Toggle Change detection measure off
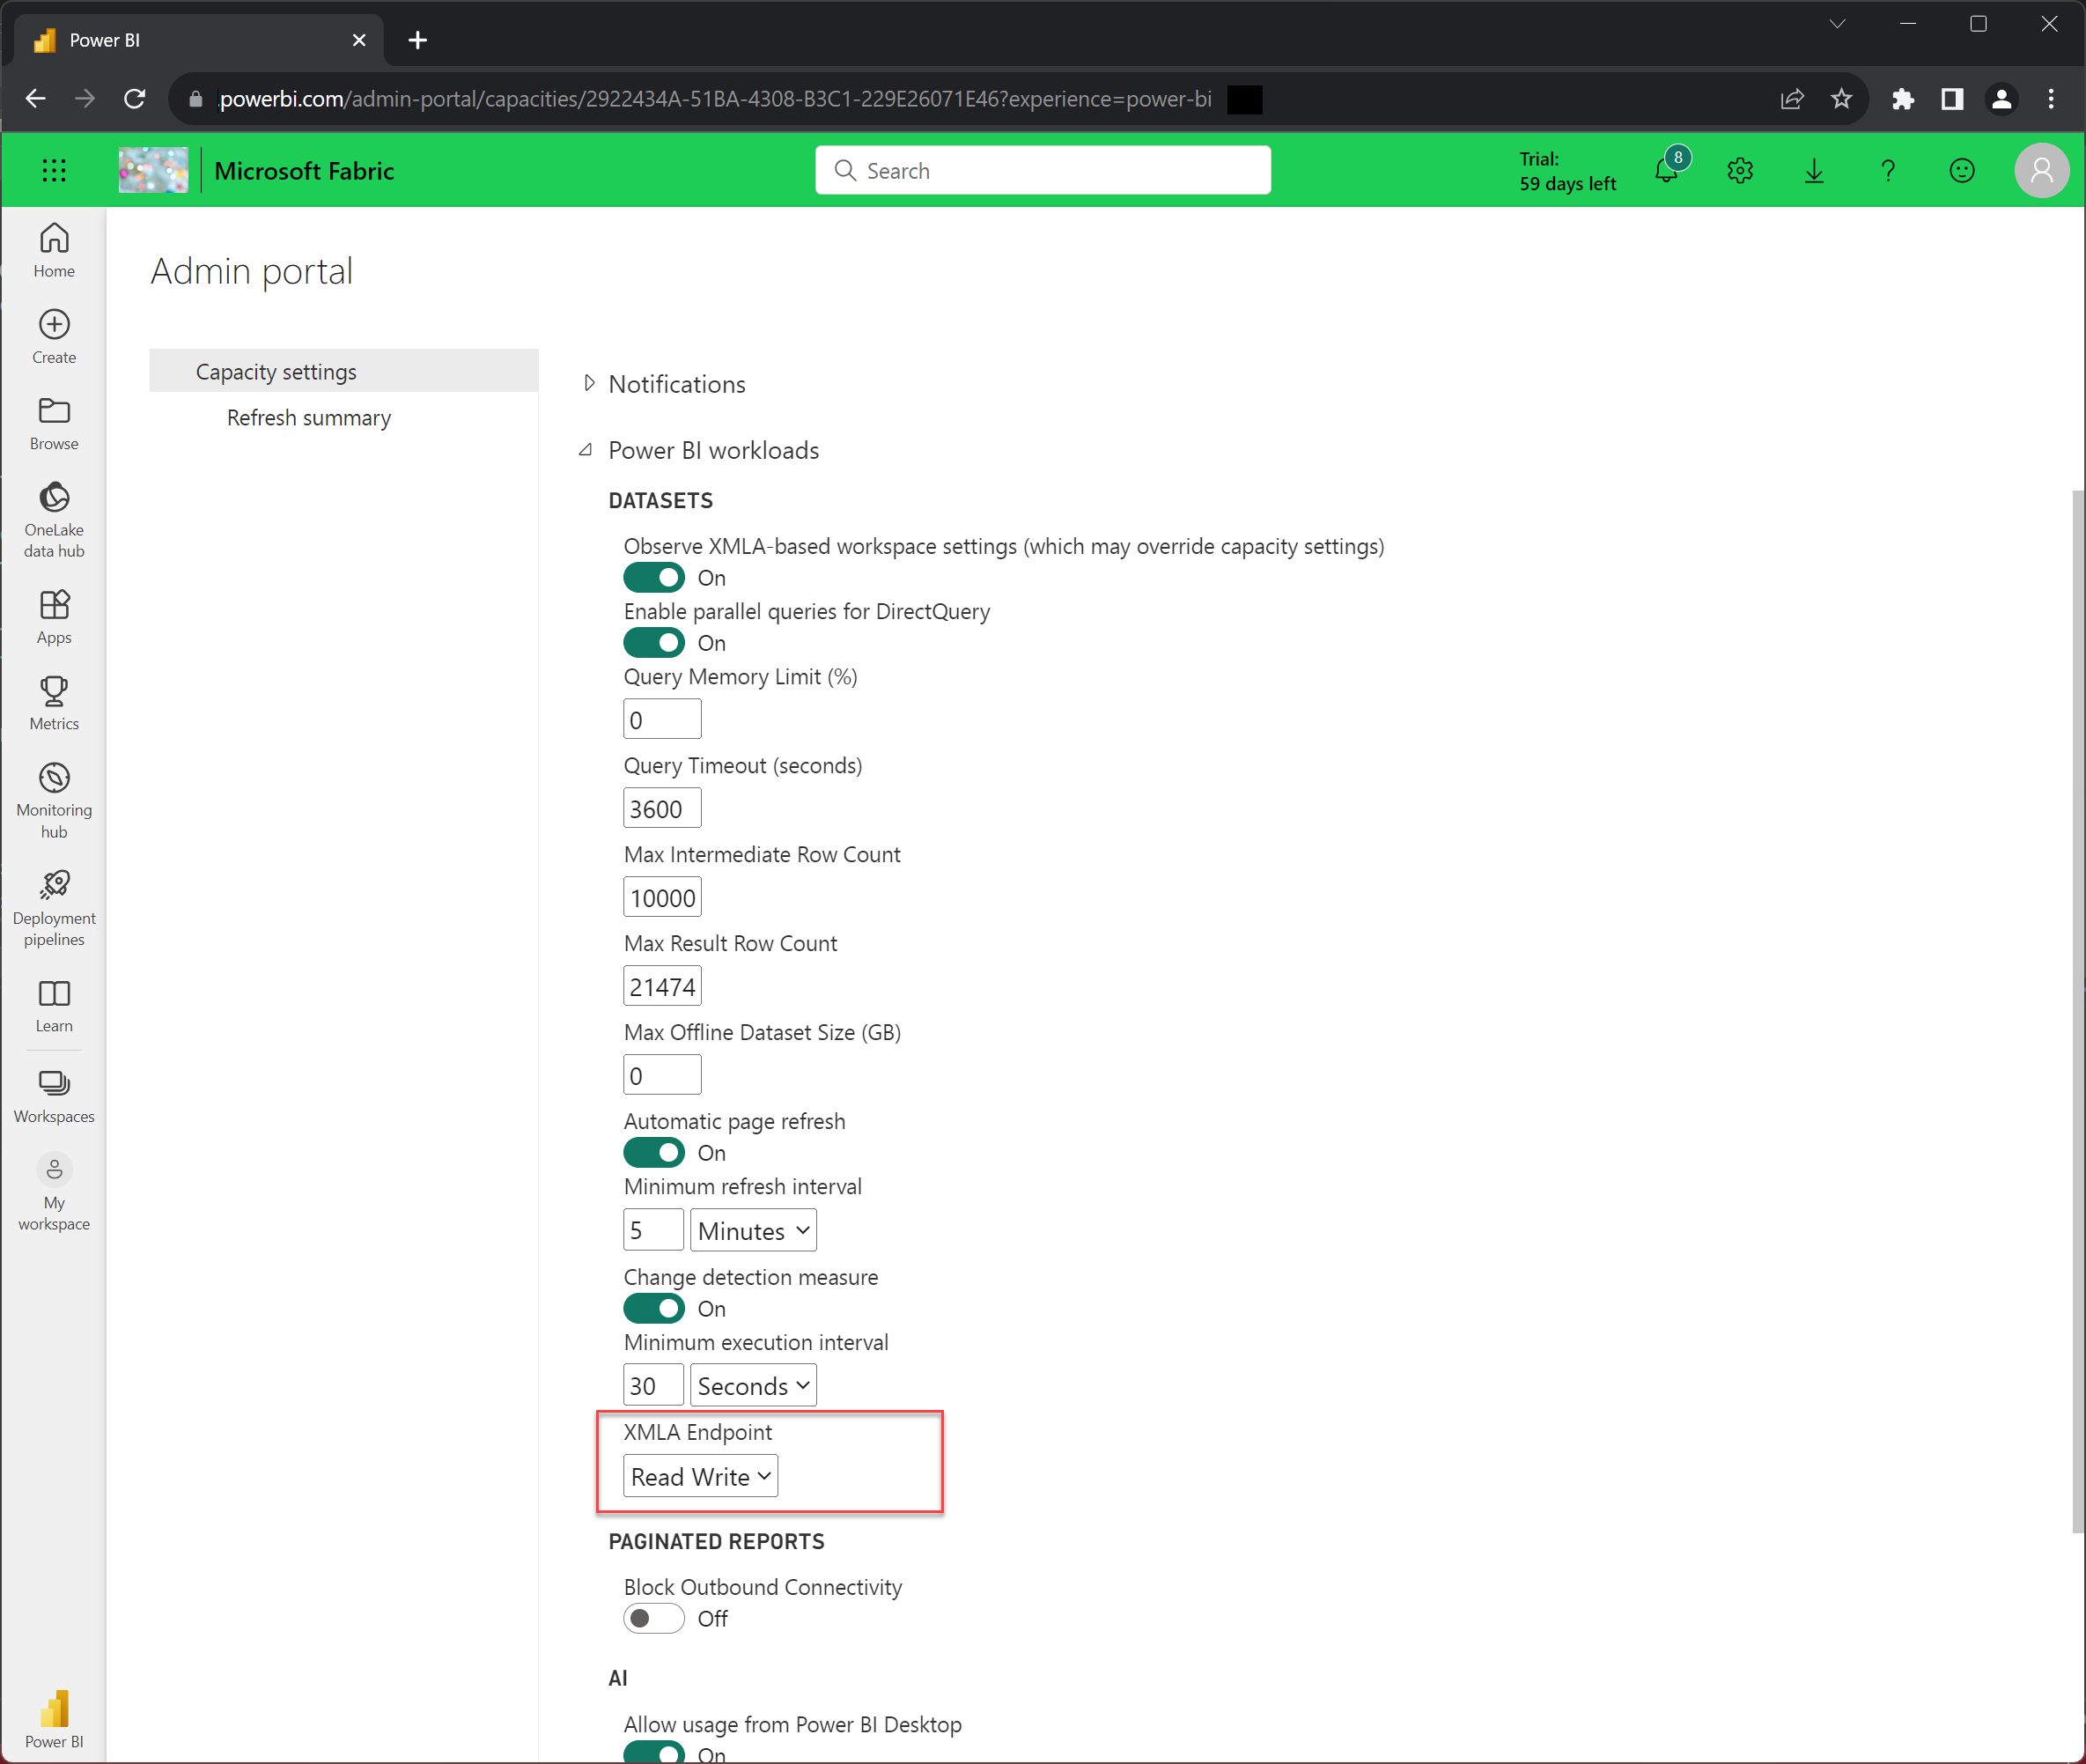2086x1764 pixels. pyautogui.click(x=654, y=1307)
